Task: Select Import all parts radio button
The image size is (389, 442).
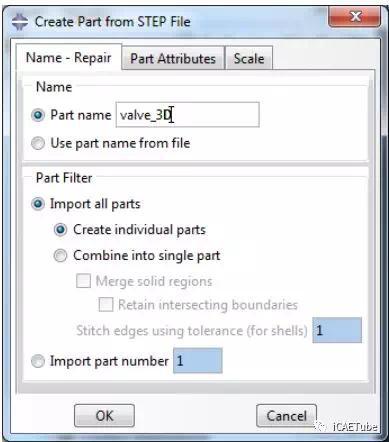Action: (38, 204)
